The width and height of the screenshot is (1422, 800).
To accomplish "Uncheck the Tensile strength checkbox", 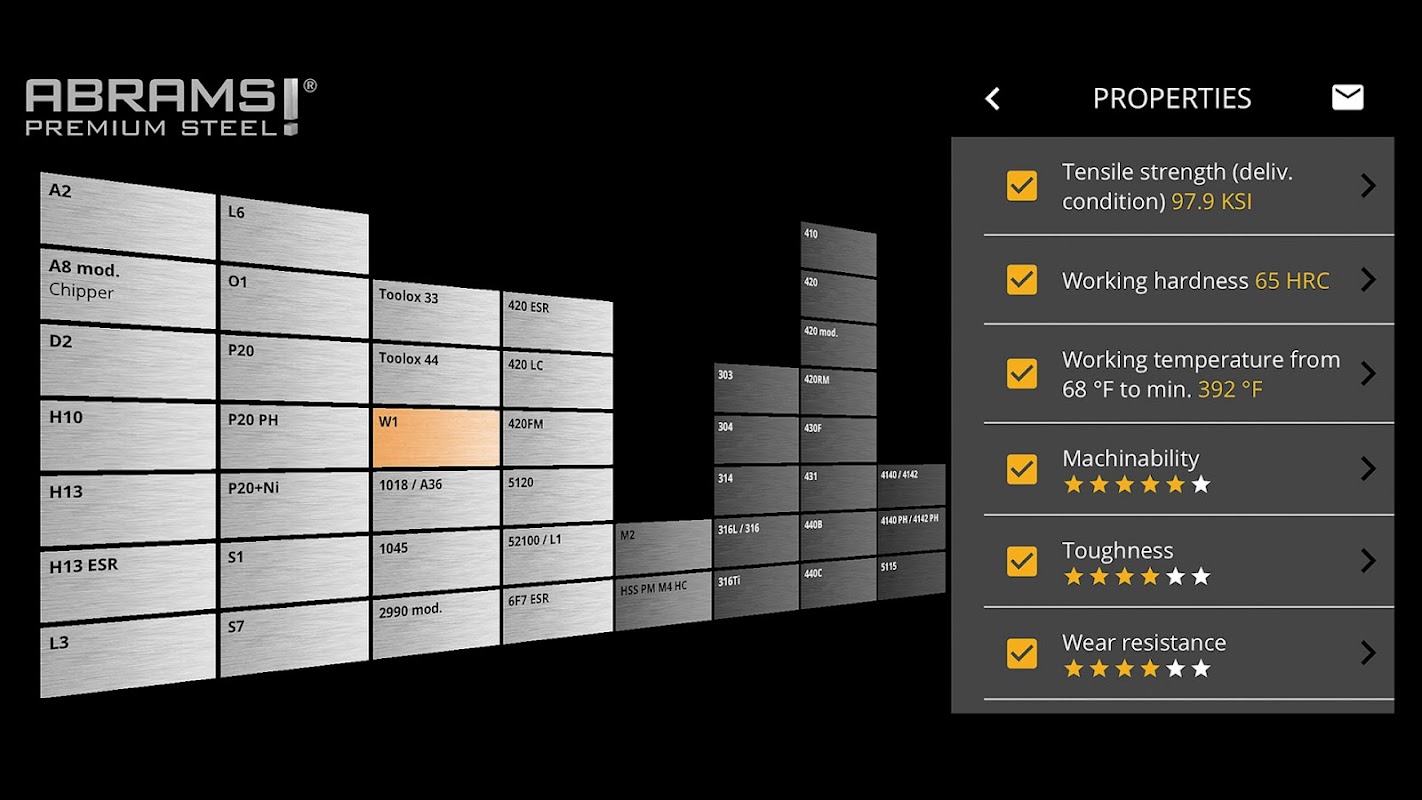I will coord(1021,186).
